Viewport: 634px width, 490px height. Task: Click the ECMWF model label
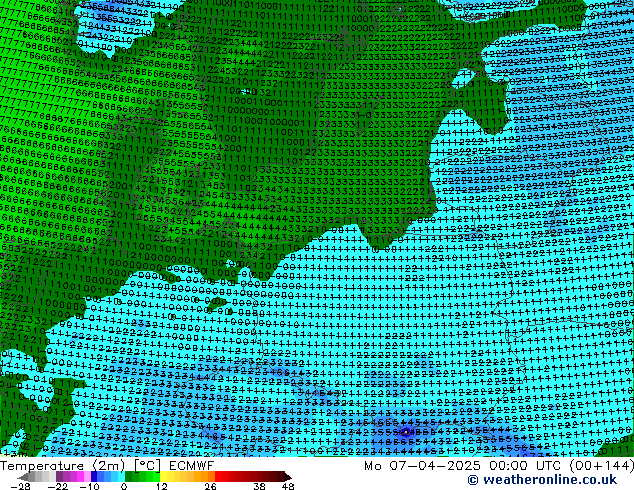pyautogui.click(x=191, y=466)
